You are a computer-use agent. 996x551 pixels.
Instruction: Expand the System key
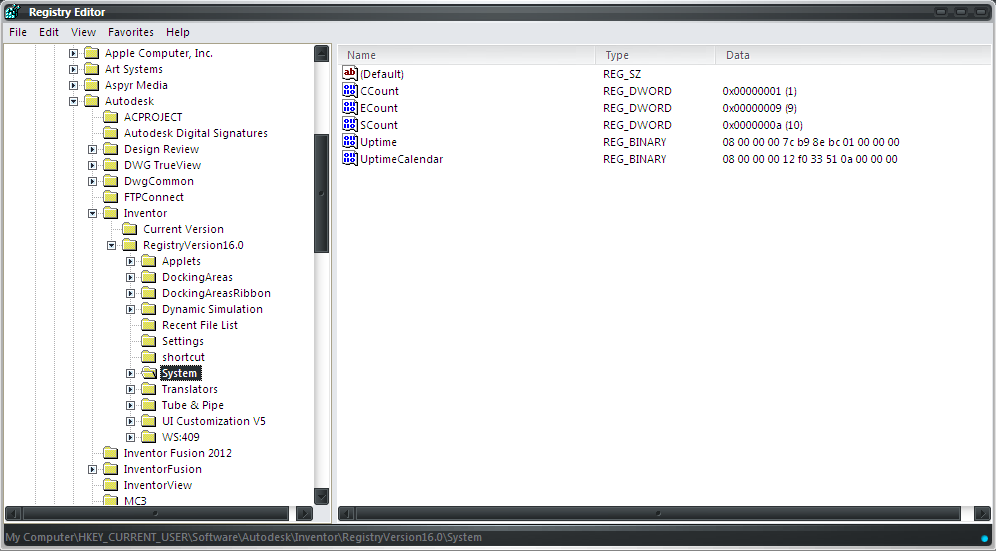tap(131, 373)
